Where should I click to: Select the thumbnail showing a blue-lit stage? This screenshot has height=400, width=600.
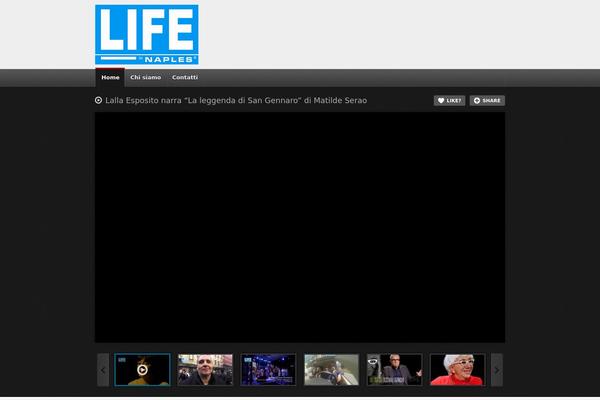coord(268,370)
